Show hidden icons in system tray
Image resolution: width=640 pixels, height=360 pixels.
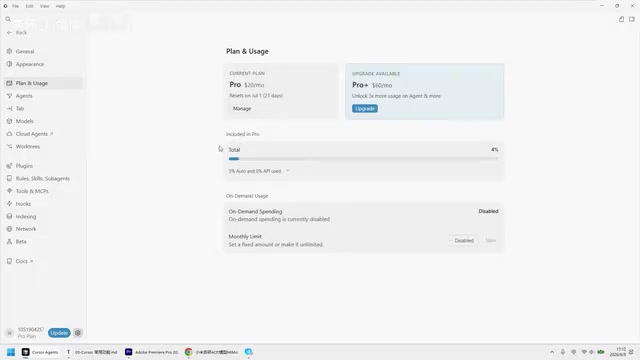[x=552, y=352]
